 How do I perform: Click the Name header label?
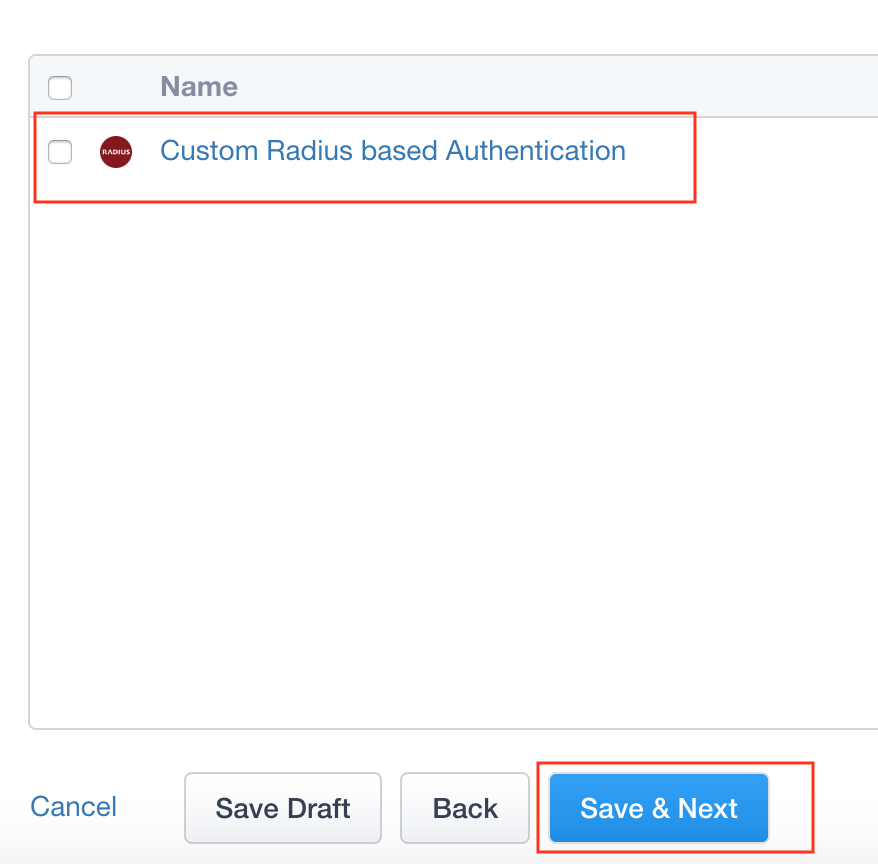pos(199,87)
